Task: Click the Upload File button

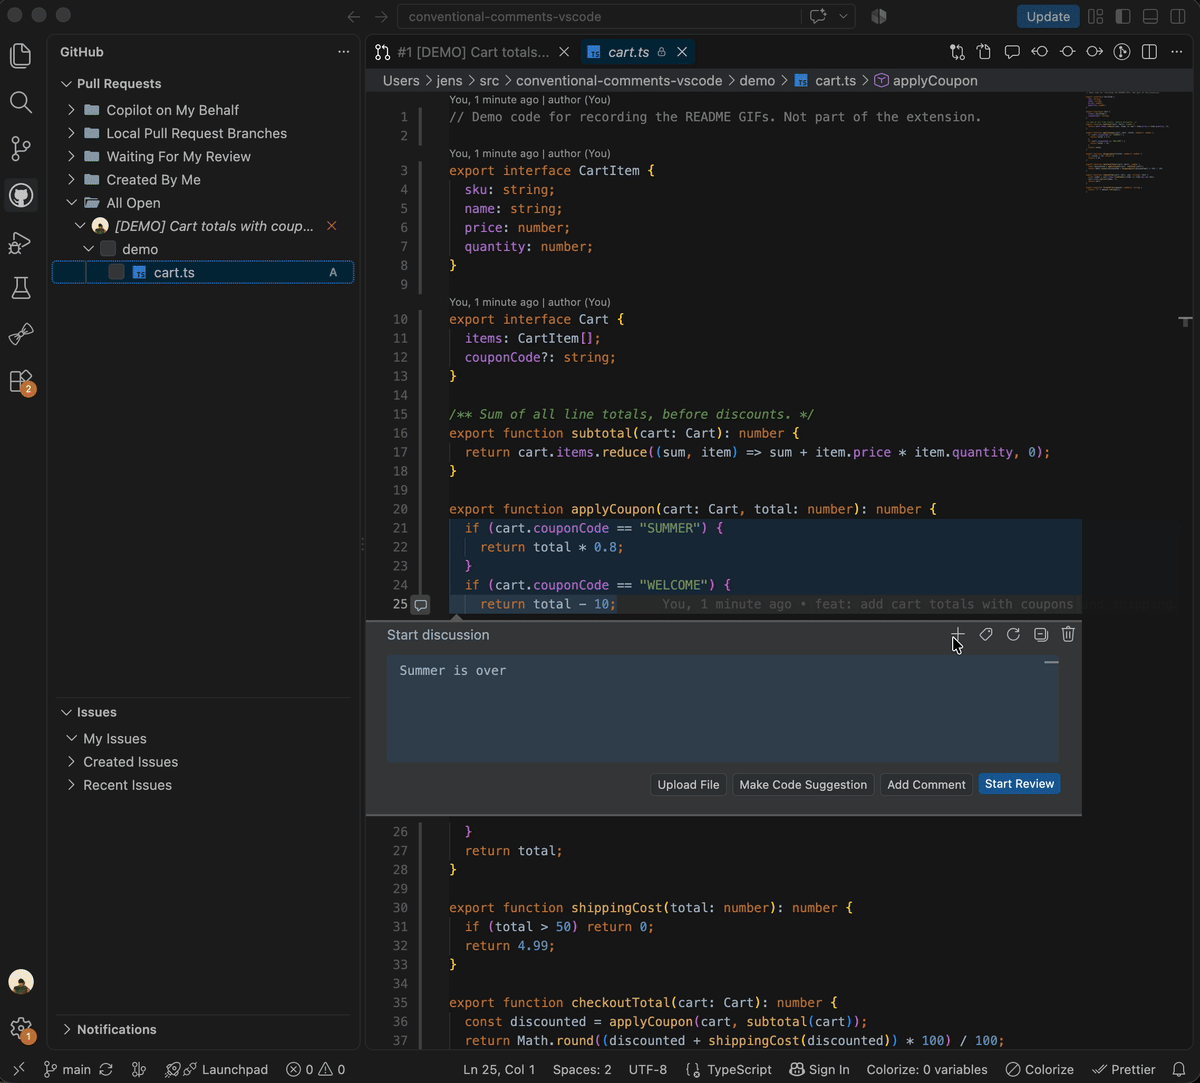Action: [688, 785]
